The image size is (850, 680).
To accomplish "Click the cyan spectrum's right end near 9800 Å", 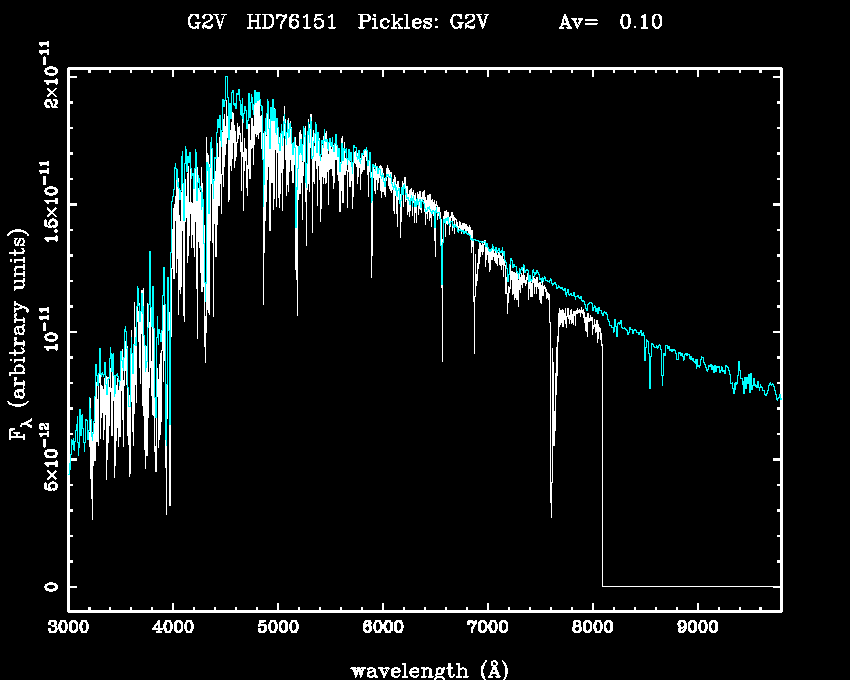I will click(x=778, y=395).
